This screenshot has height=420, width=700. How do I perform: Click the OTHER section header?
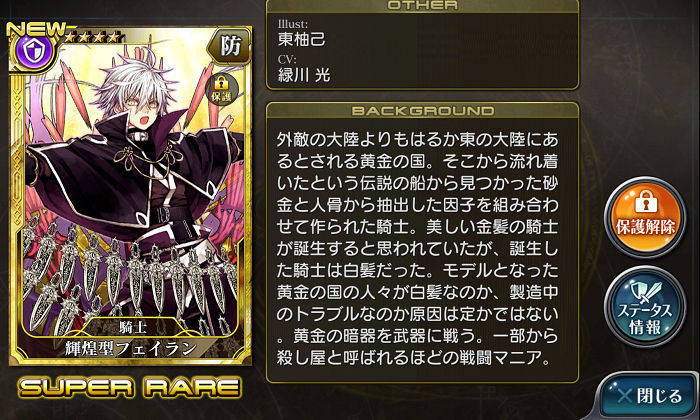pyautogui.click(x=422, y=5)
